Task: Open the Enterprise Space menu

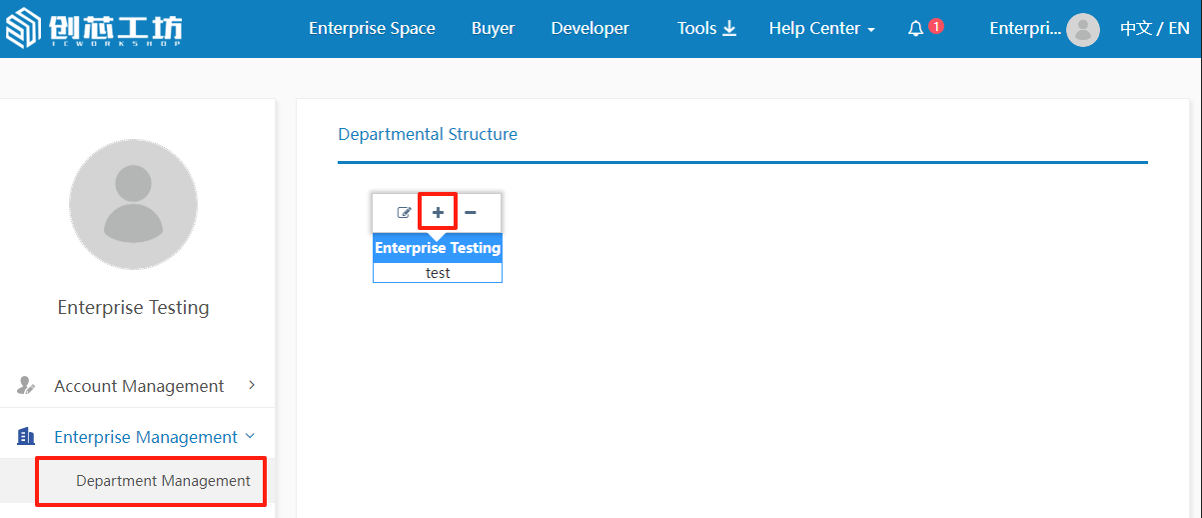Action: click(372, 29)
